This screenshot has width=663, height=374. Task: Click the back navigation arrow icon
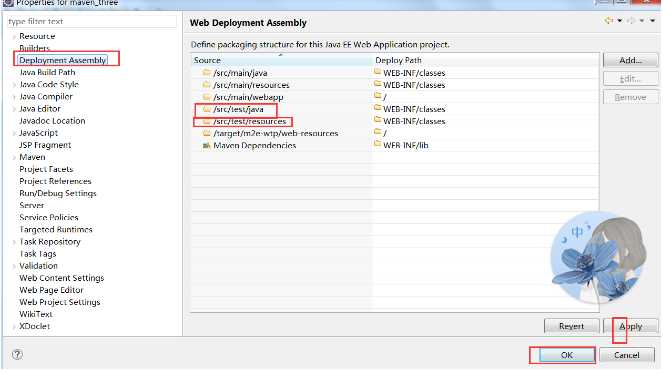[x=608, y=20]
